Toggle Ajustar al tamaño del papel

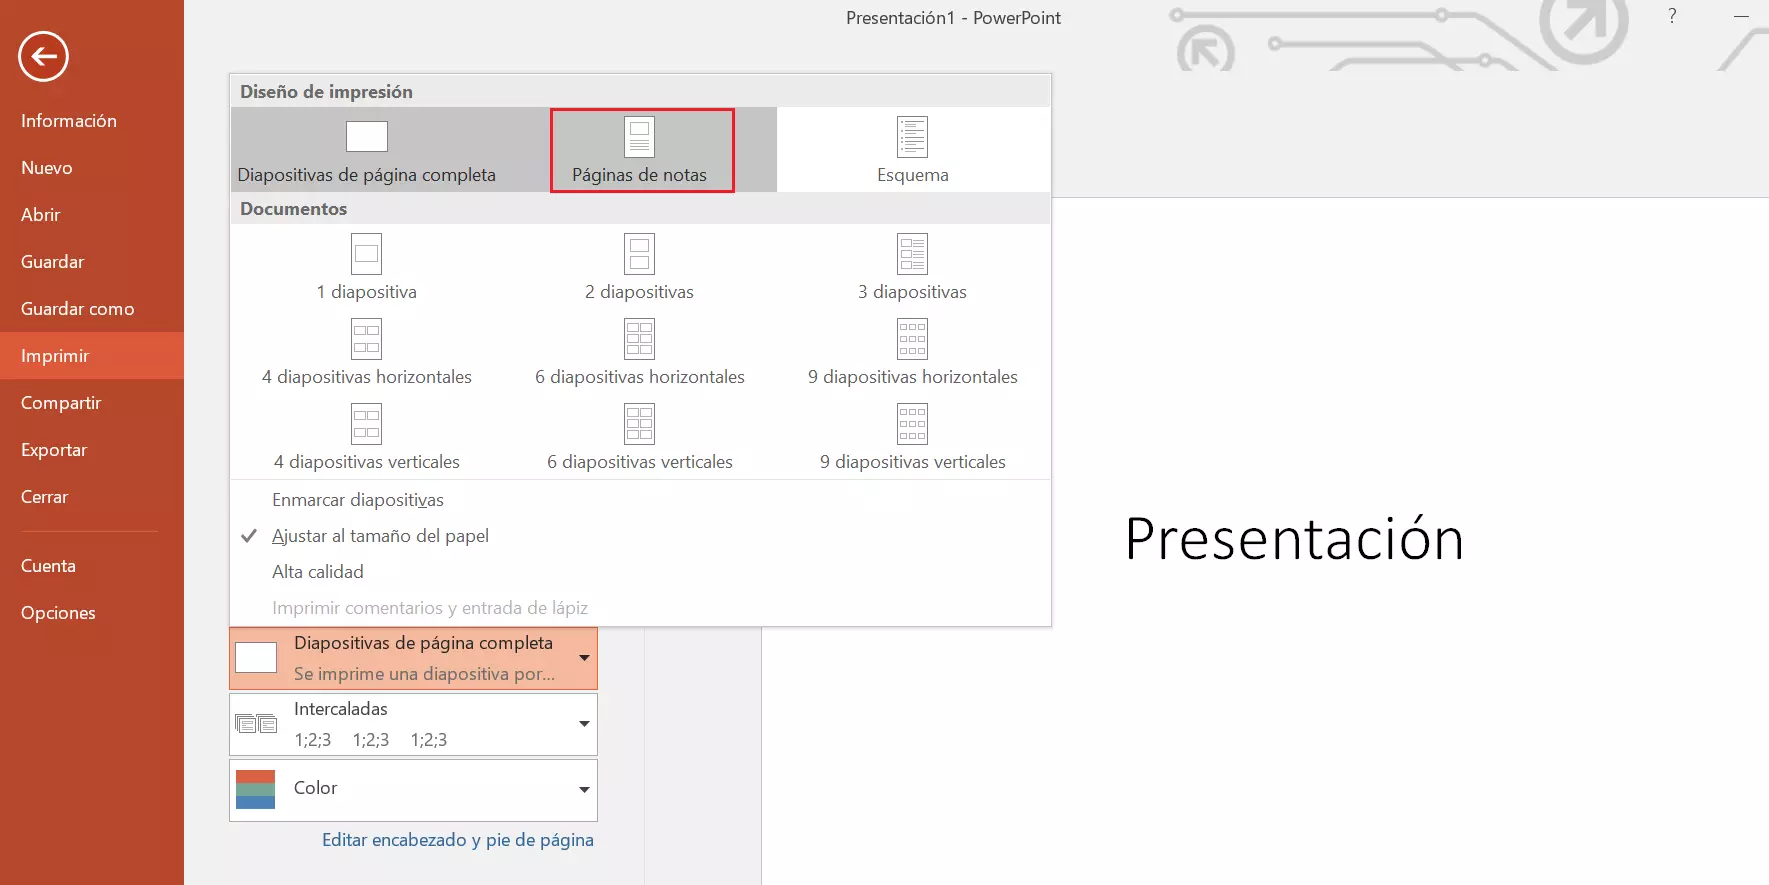tap(380, 536)
